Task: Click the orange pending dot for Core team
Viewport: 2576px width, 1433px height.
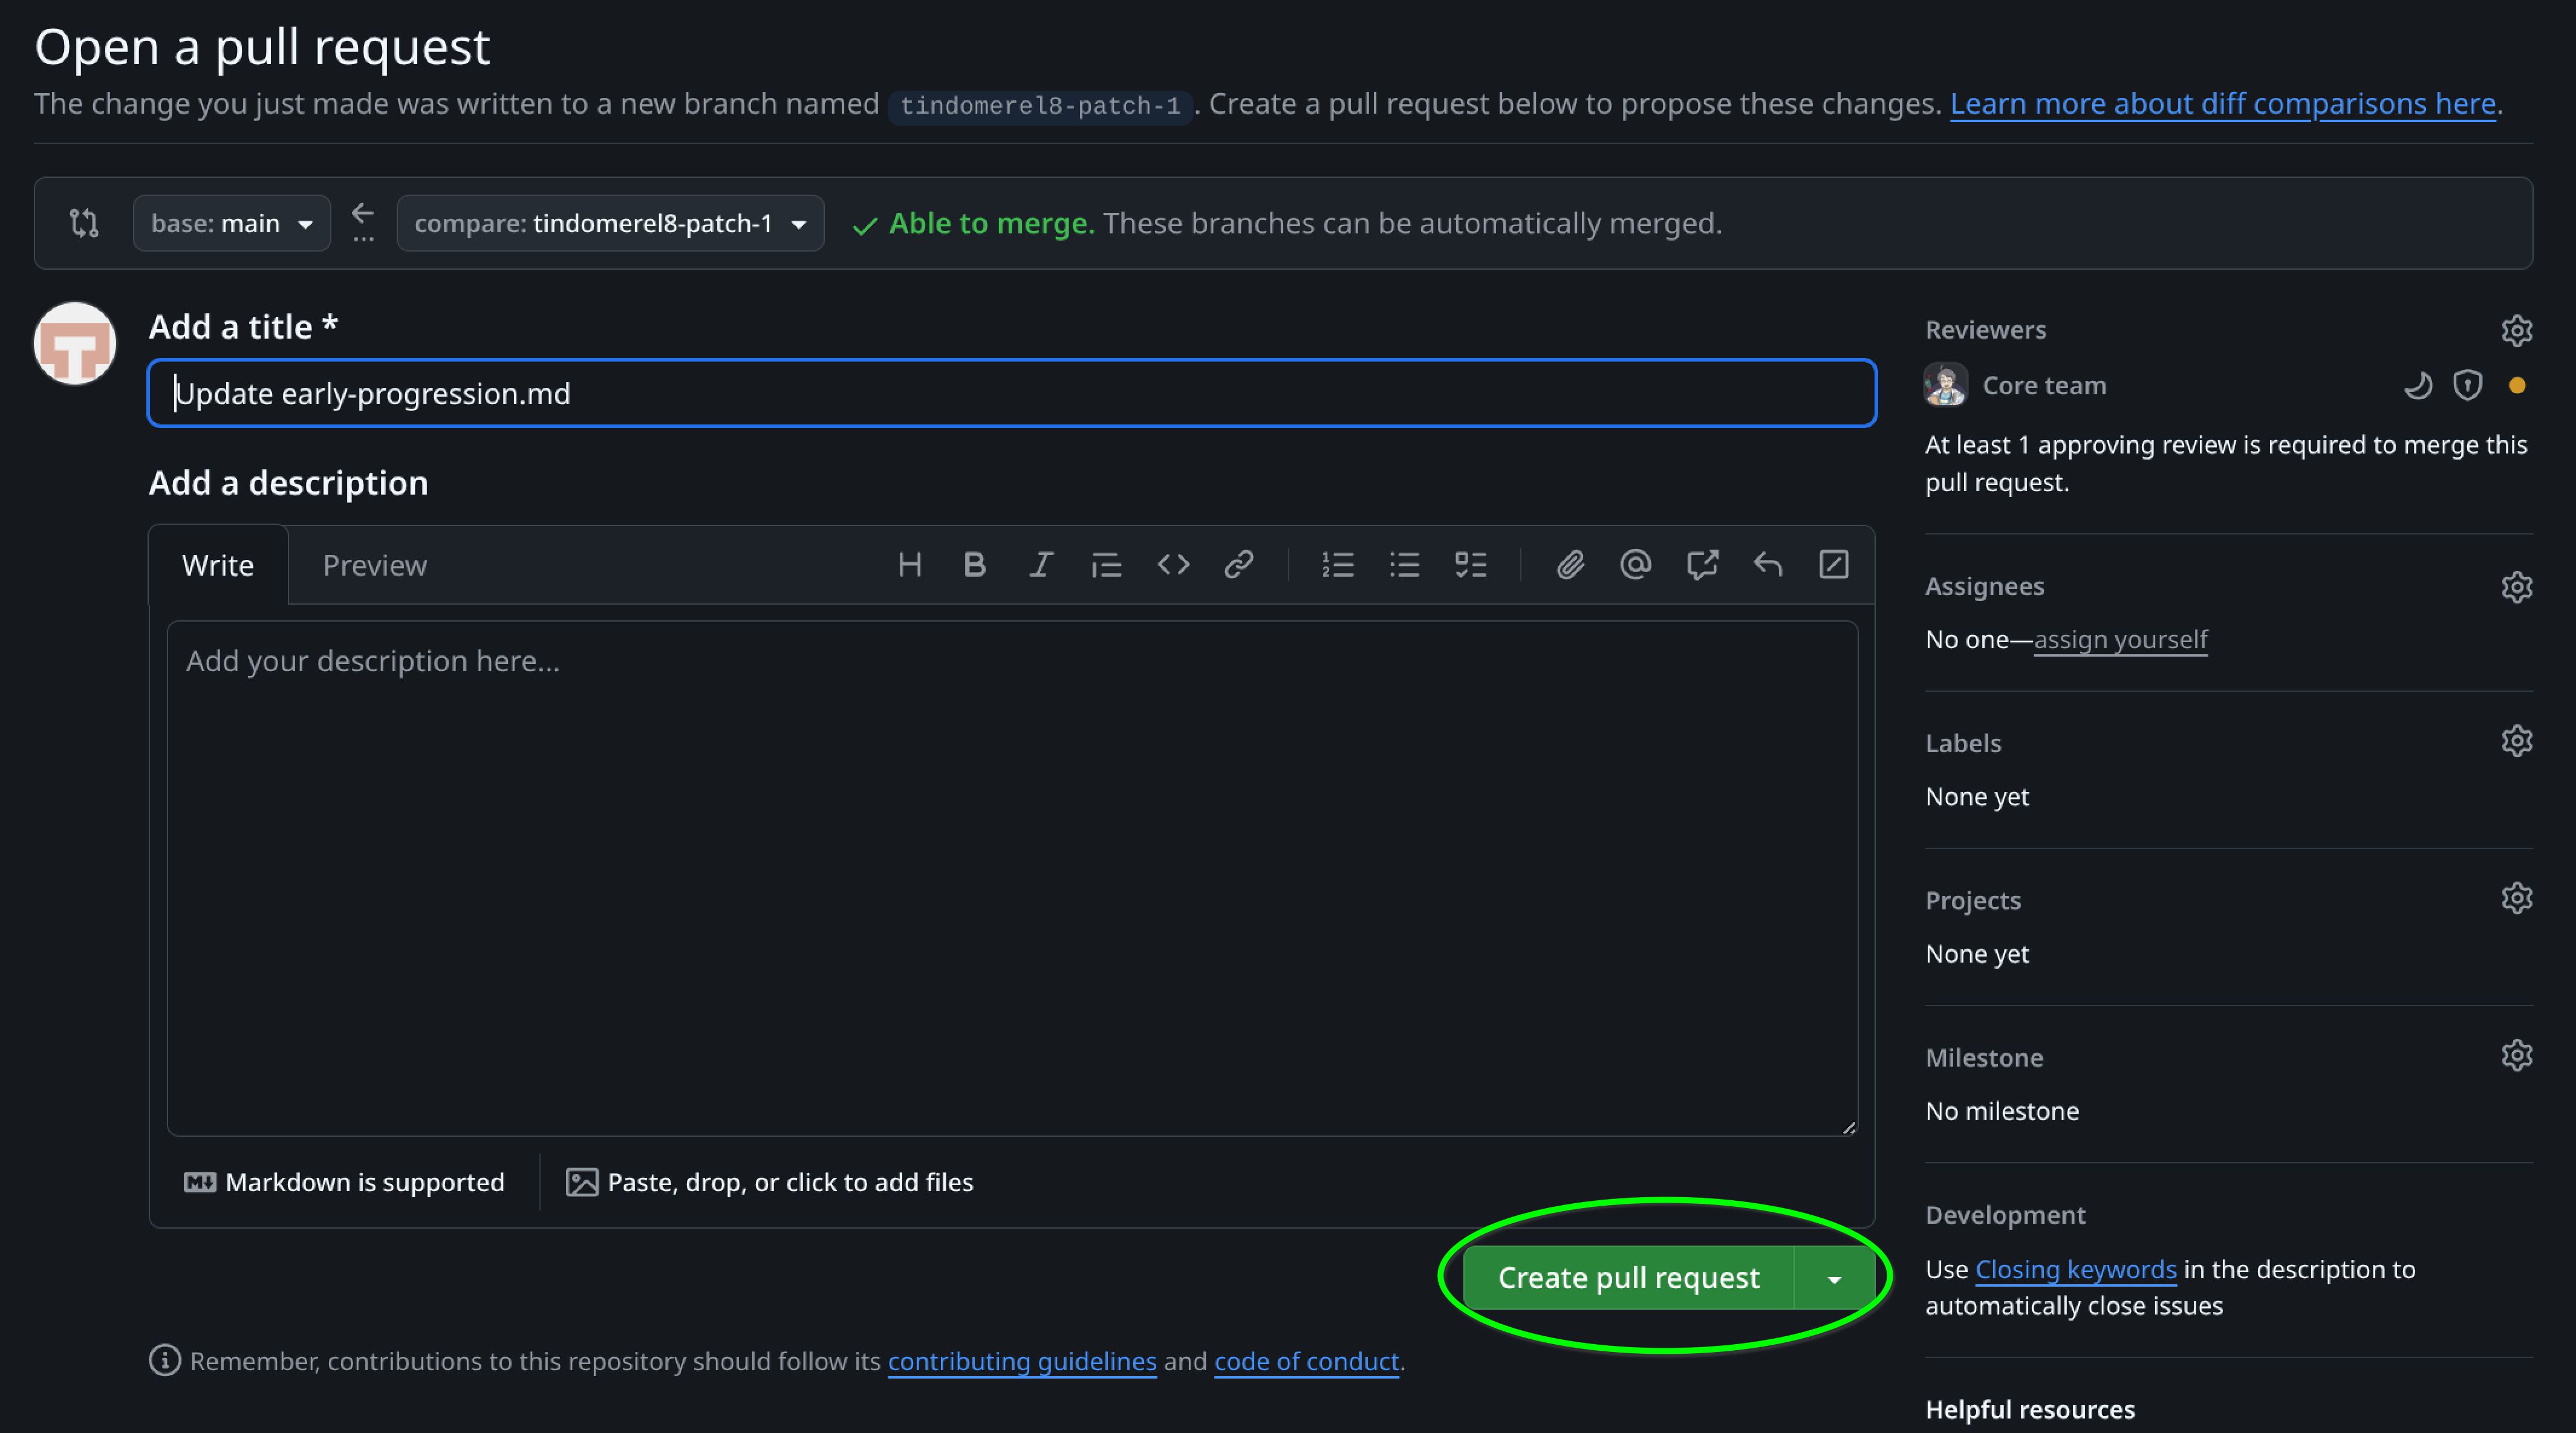Action: (2517, 385)
